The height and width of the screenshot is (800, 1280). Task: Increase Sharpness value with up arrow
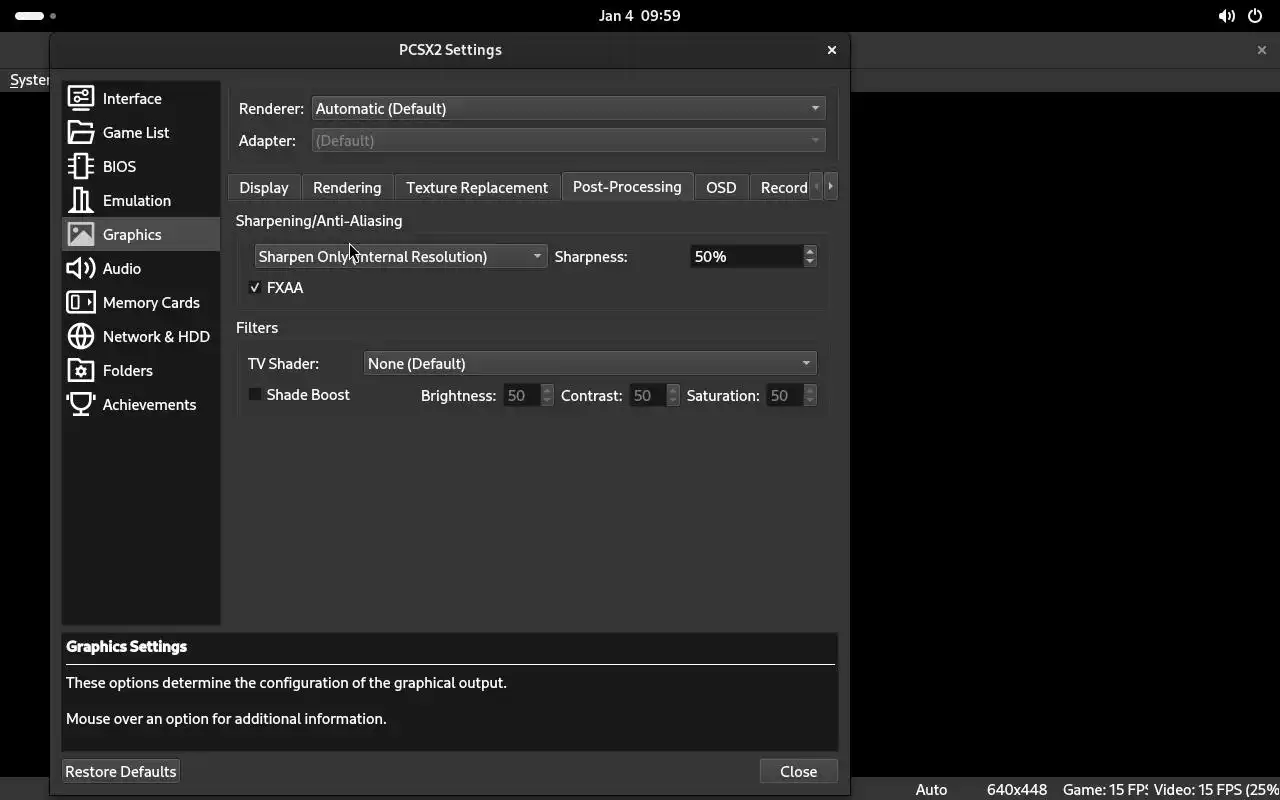point(810,251)
